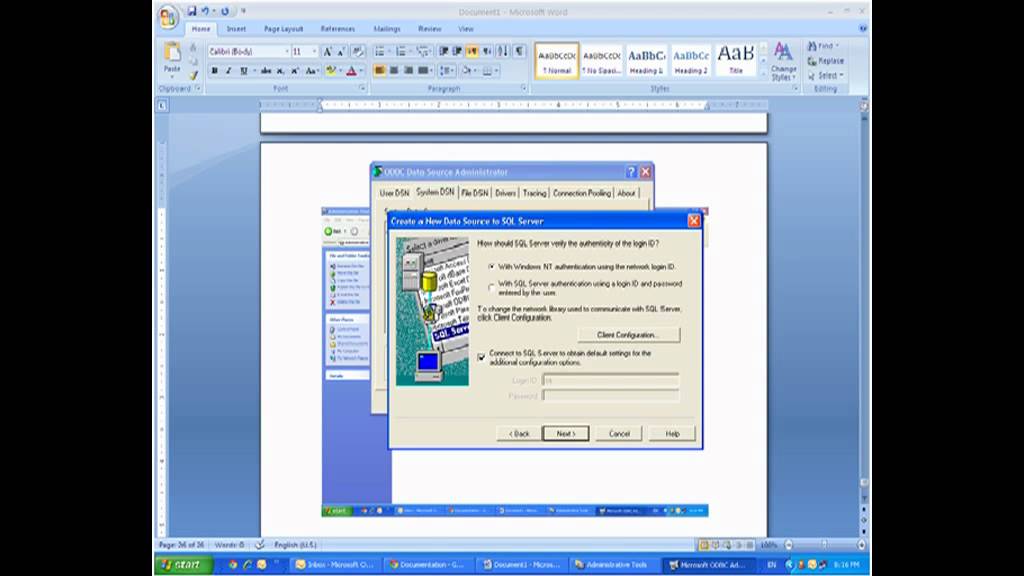Viewport: 1024px width, 576px height.
Task: Apply Superscript formatting
Action: pos(295,71)
